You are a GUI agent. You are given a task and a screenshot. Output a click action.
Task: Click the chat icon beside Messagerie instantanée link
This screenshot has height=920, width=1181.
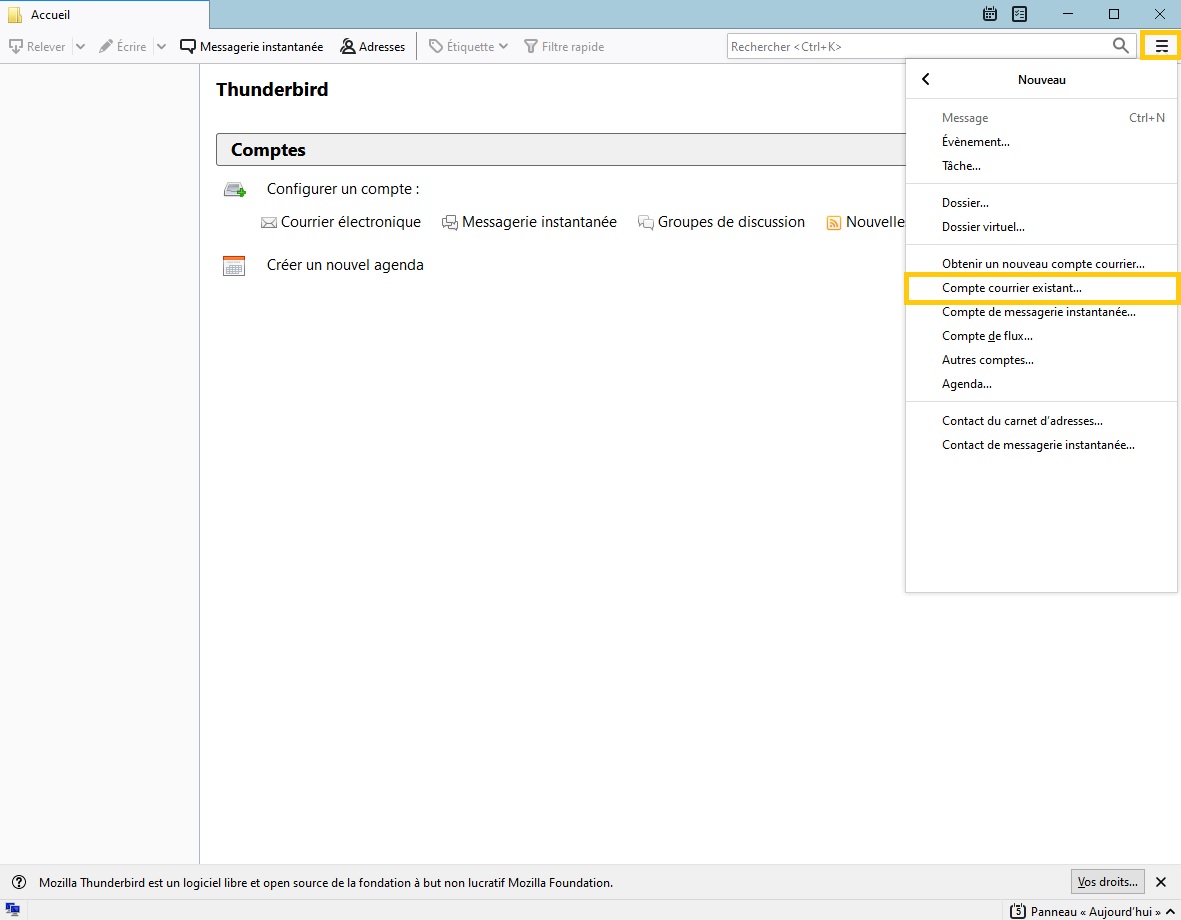[x=450, y=223]
